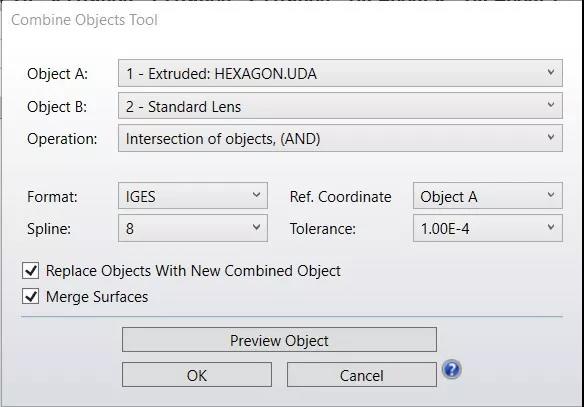Open the Object A dropdown
Screen dimensions: 584x407
point(340,73)
